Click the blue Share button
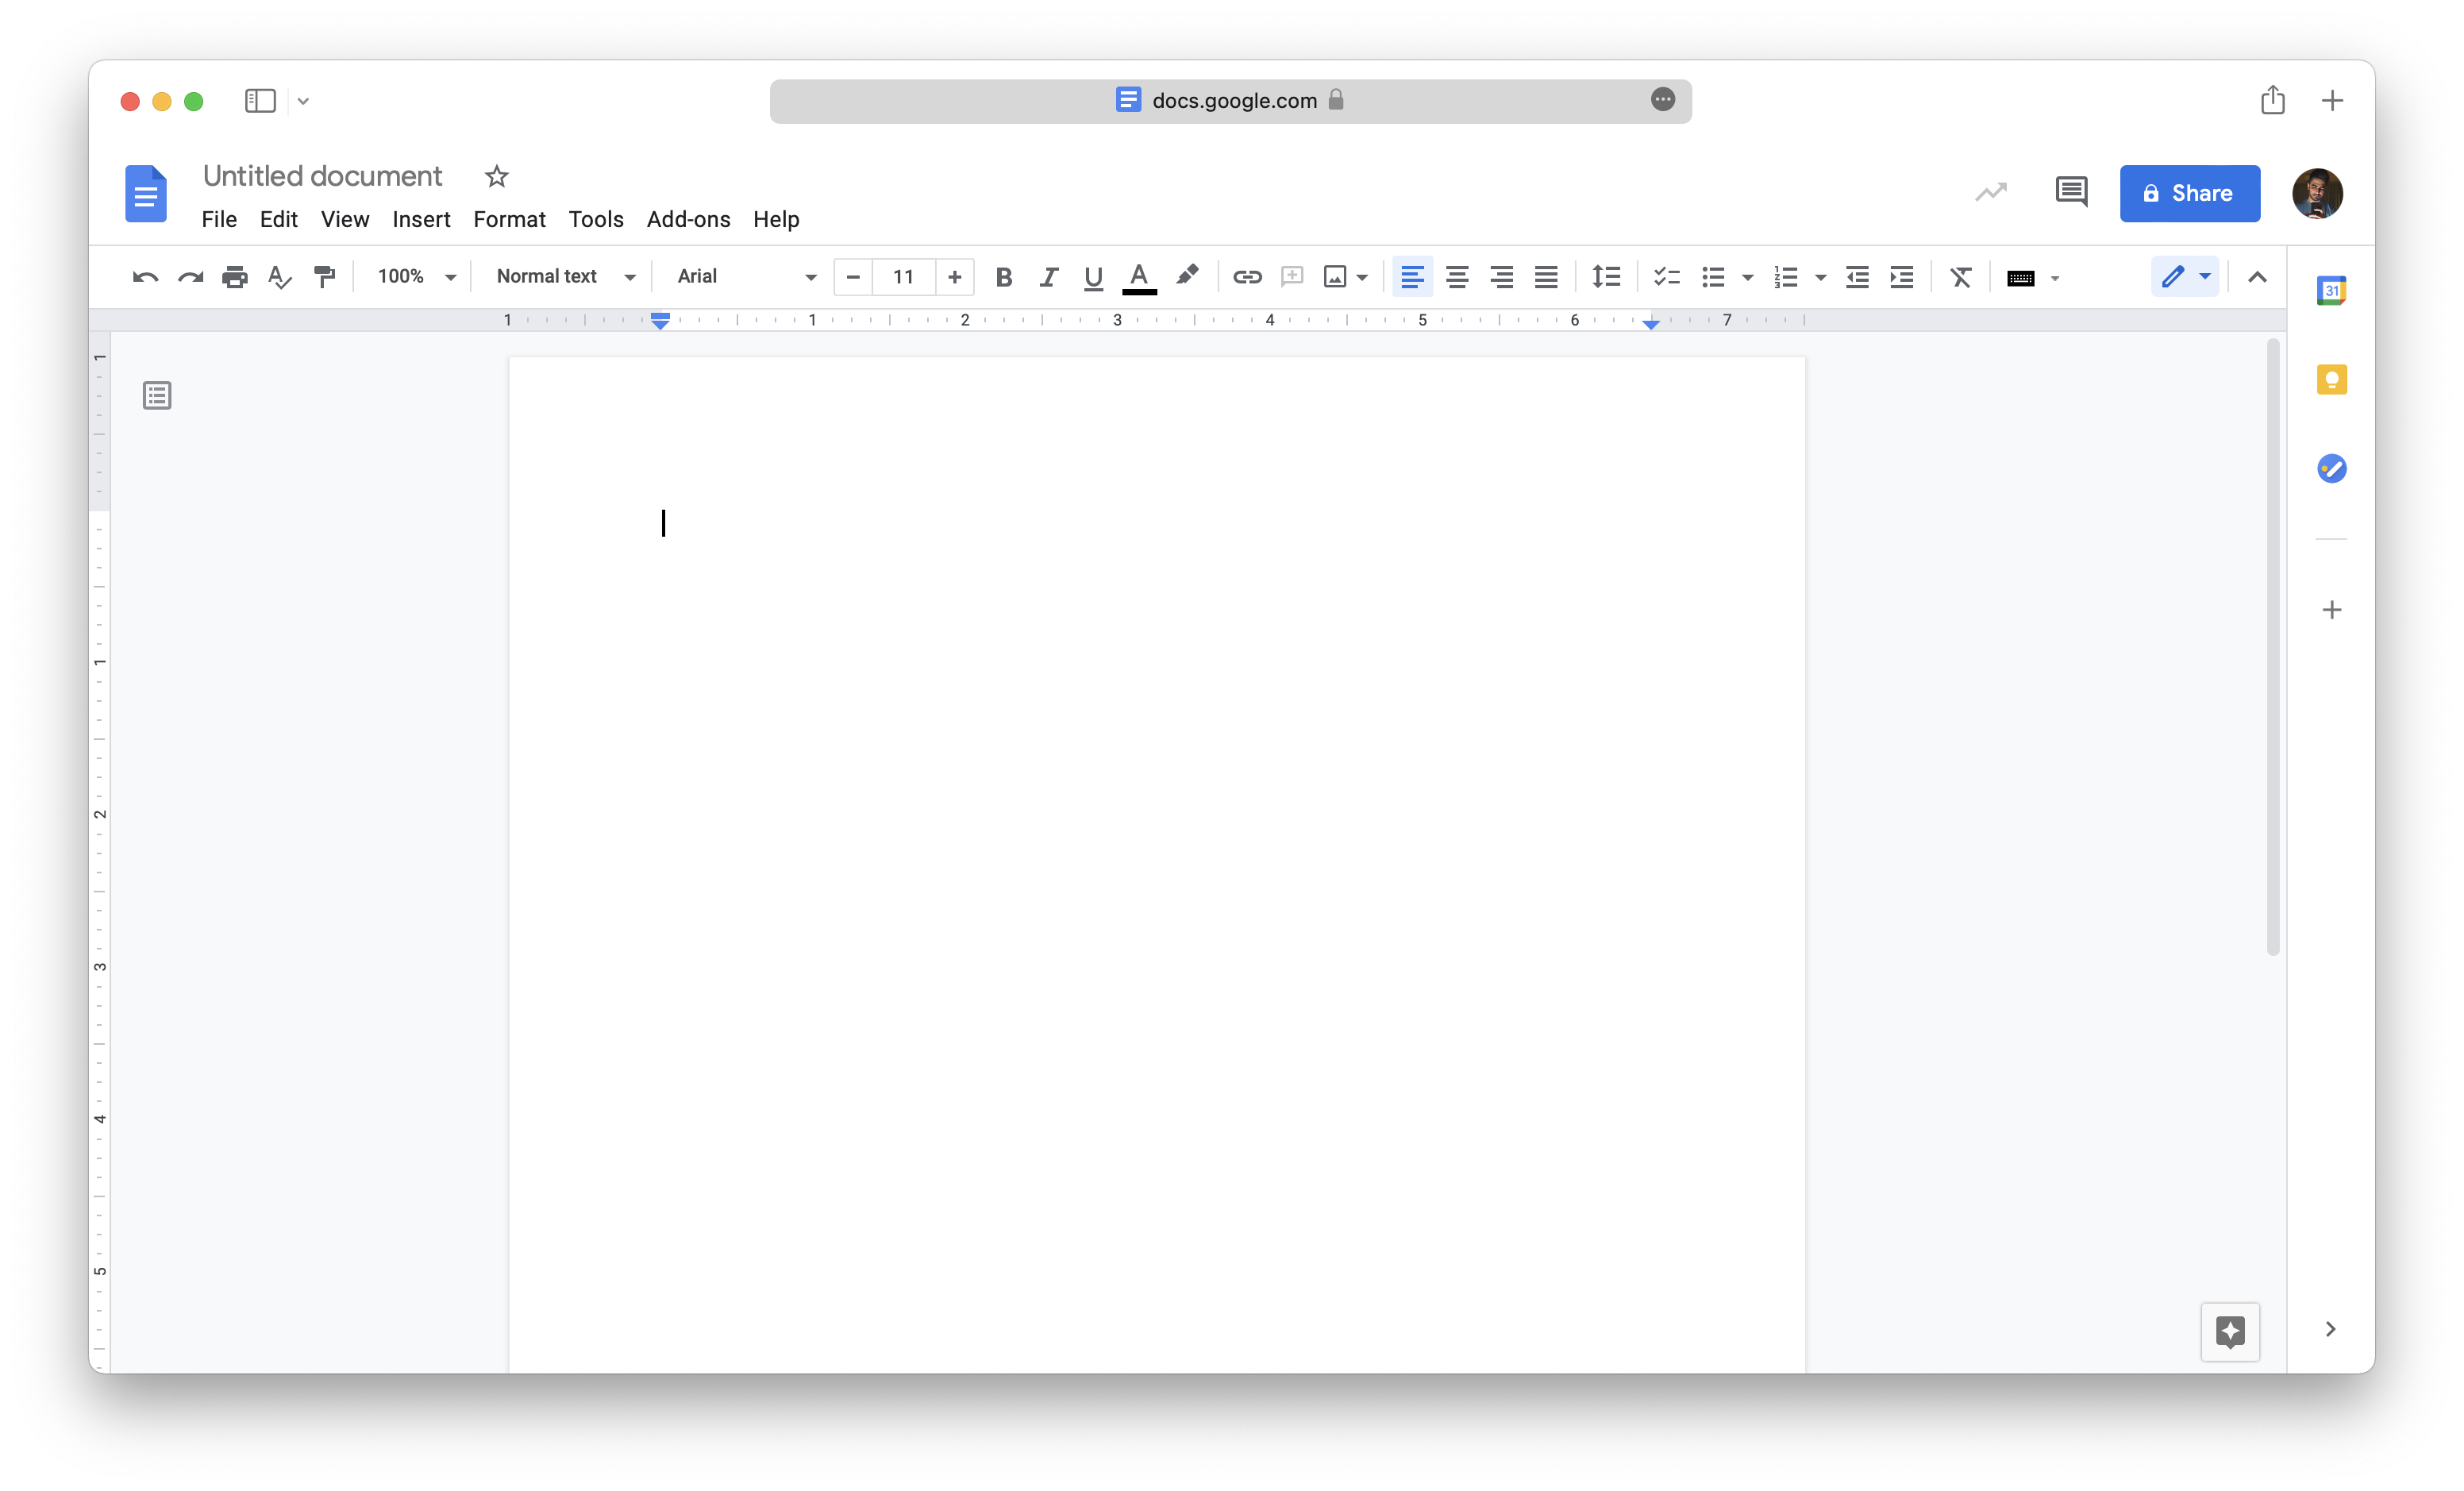 click(x=2189, y=193)
